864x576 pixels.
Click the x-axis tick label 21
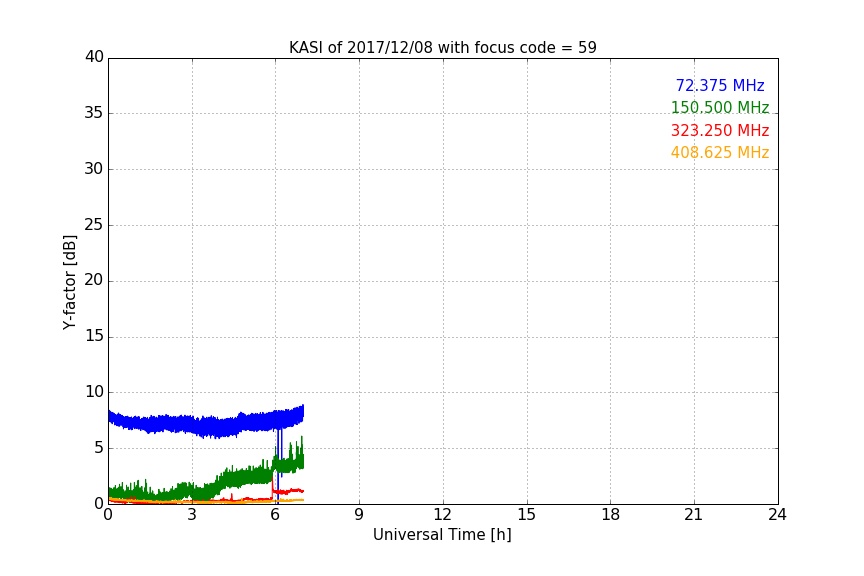694,515
